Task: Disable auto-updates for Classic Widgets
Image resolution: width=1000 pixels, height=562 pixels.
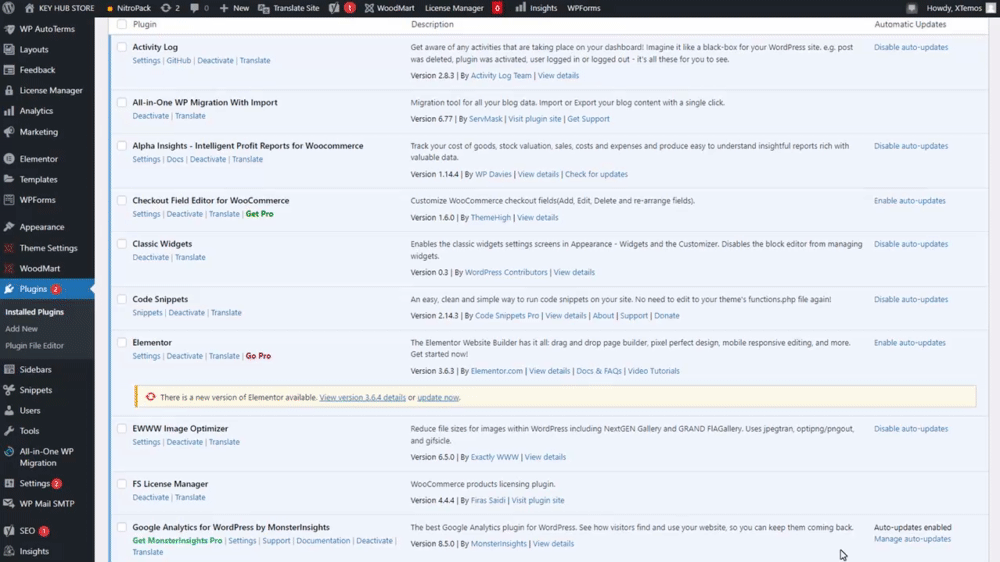Action: (x=911, y=244)
